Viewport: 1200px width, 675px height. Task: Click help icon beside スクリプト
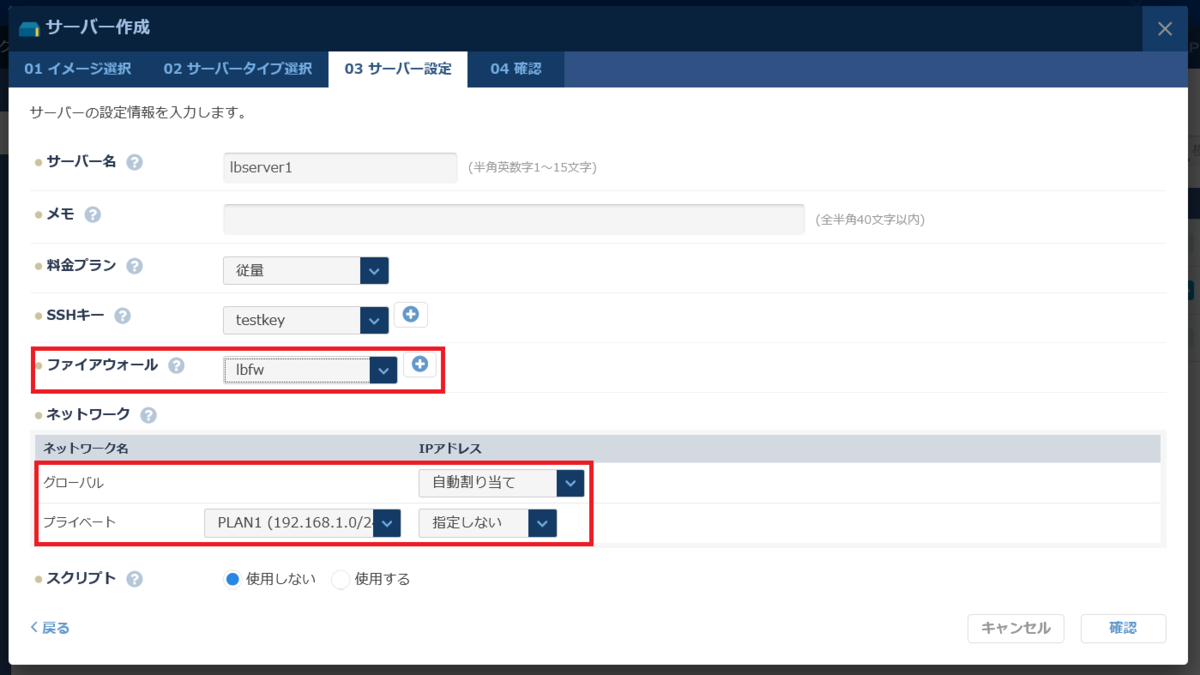click(134, 579)
